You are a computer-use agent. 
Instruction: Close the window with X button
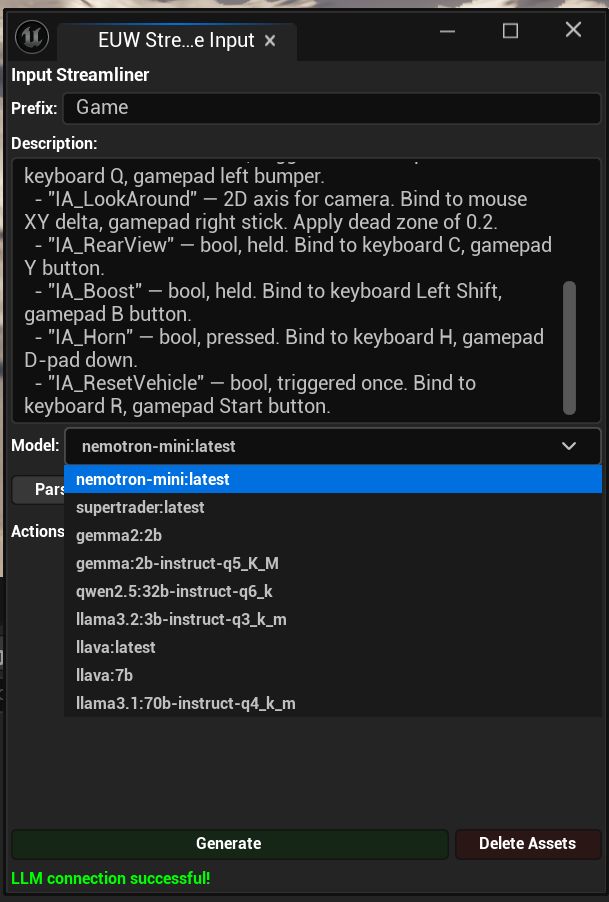point(573,31)
